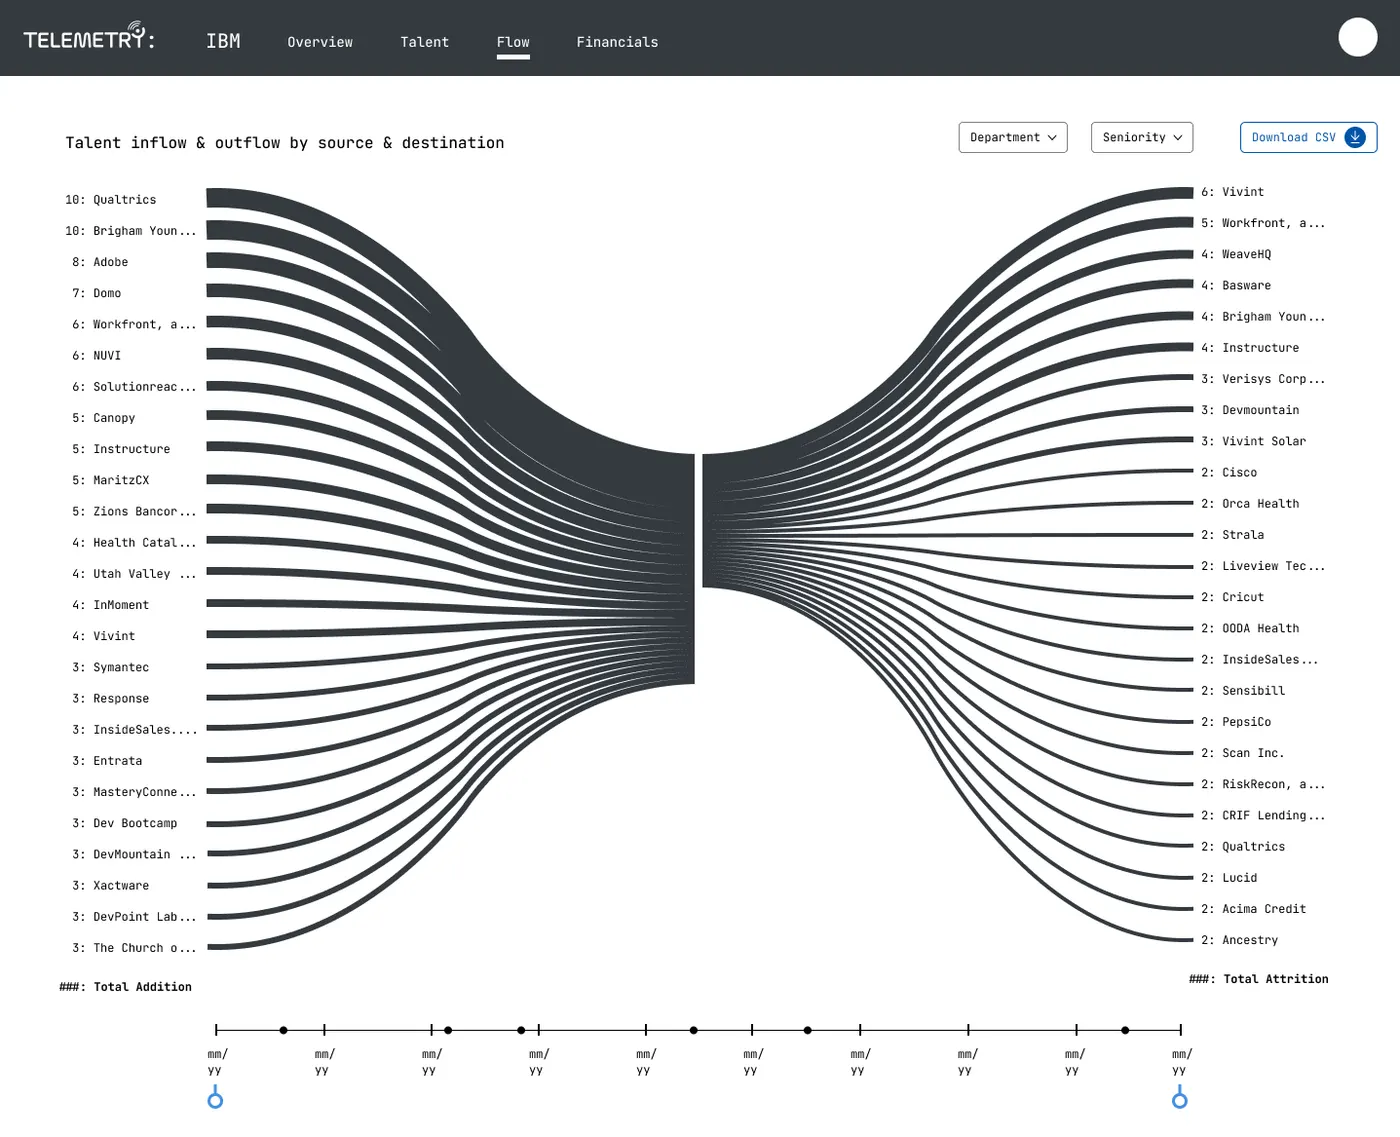1400x1137 pixels.
Task: Select the '8: Adobe' inflow source
Action: click(100, 262)
